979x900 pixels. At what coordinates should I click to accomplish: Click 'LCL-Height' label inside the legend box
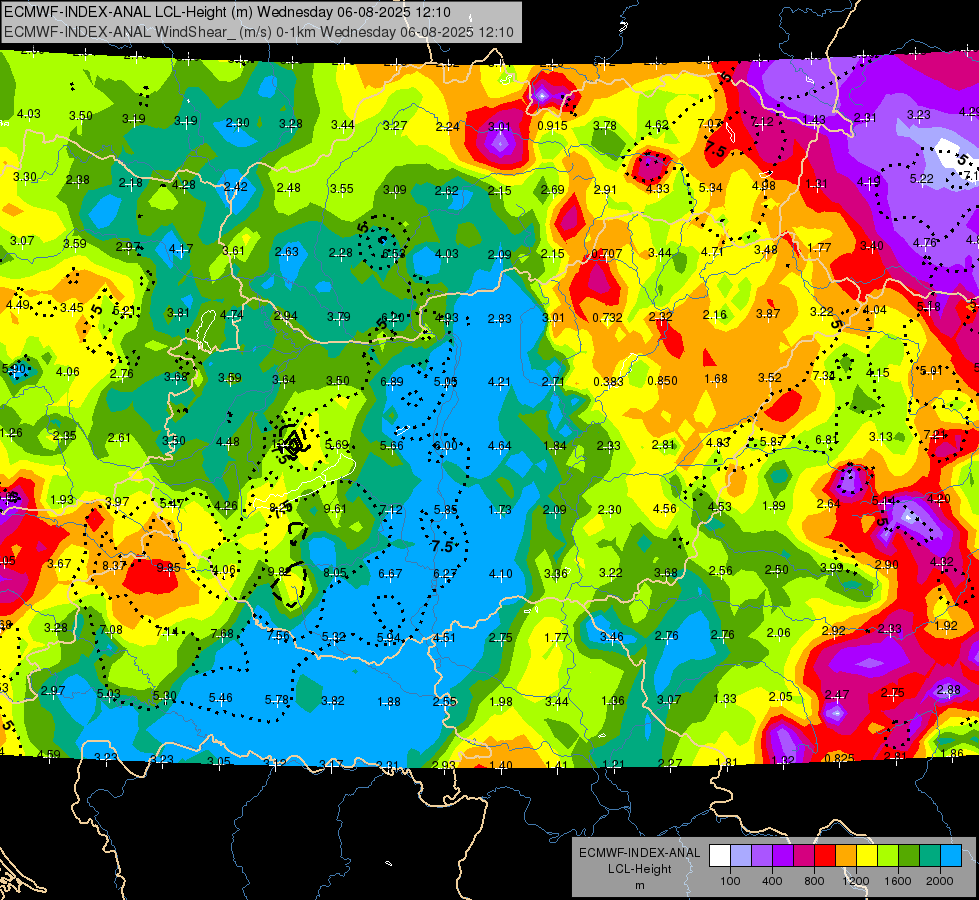click(639, 869)
